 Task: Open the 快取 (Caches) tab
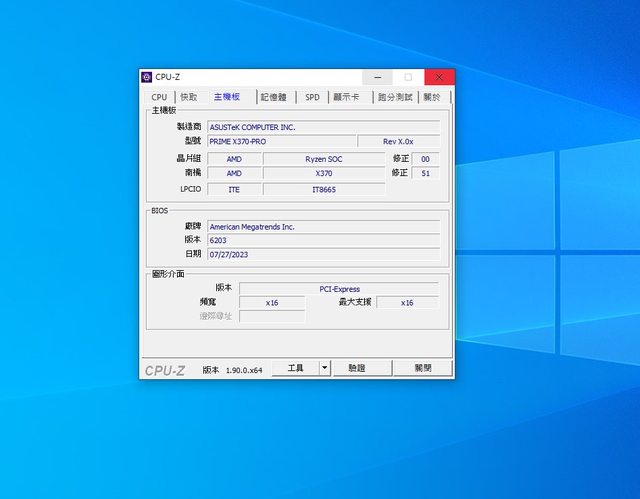(188, 97)
